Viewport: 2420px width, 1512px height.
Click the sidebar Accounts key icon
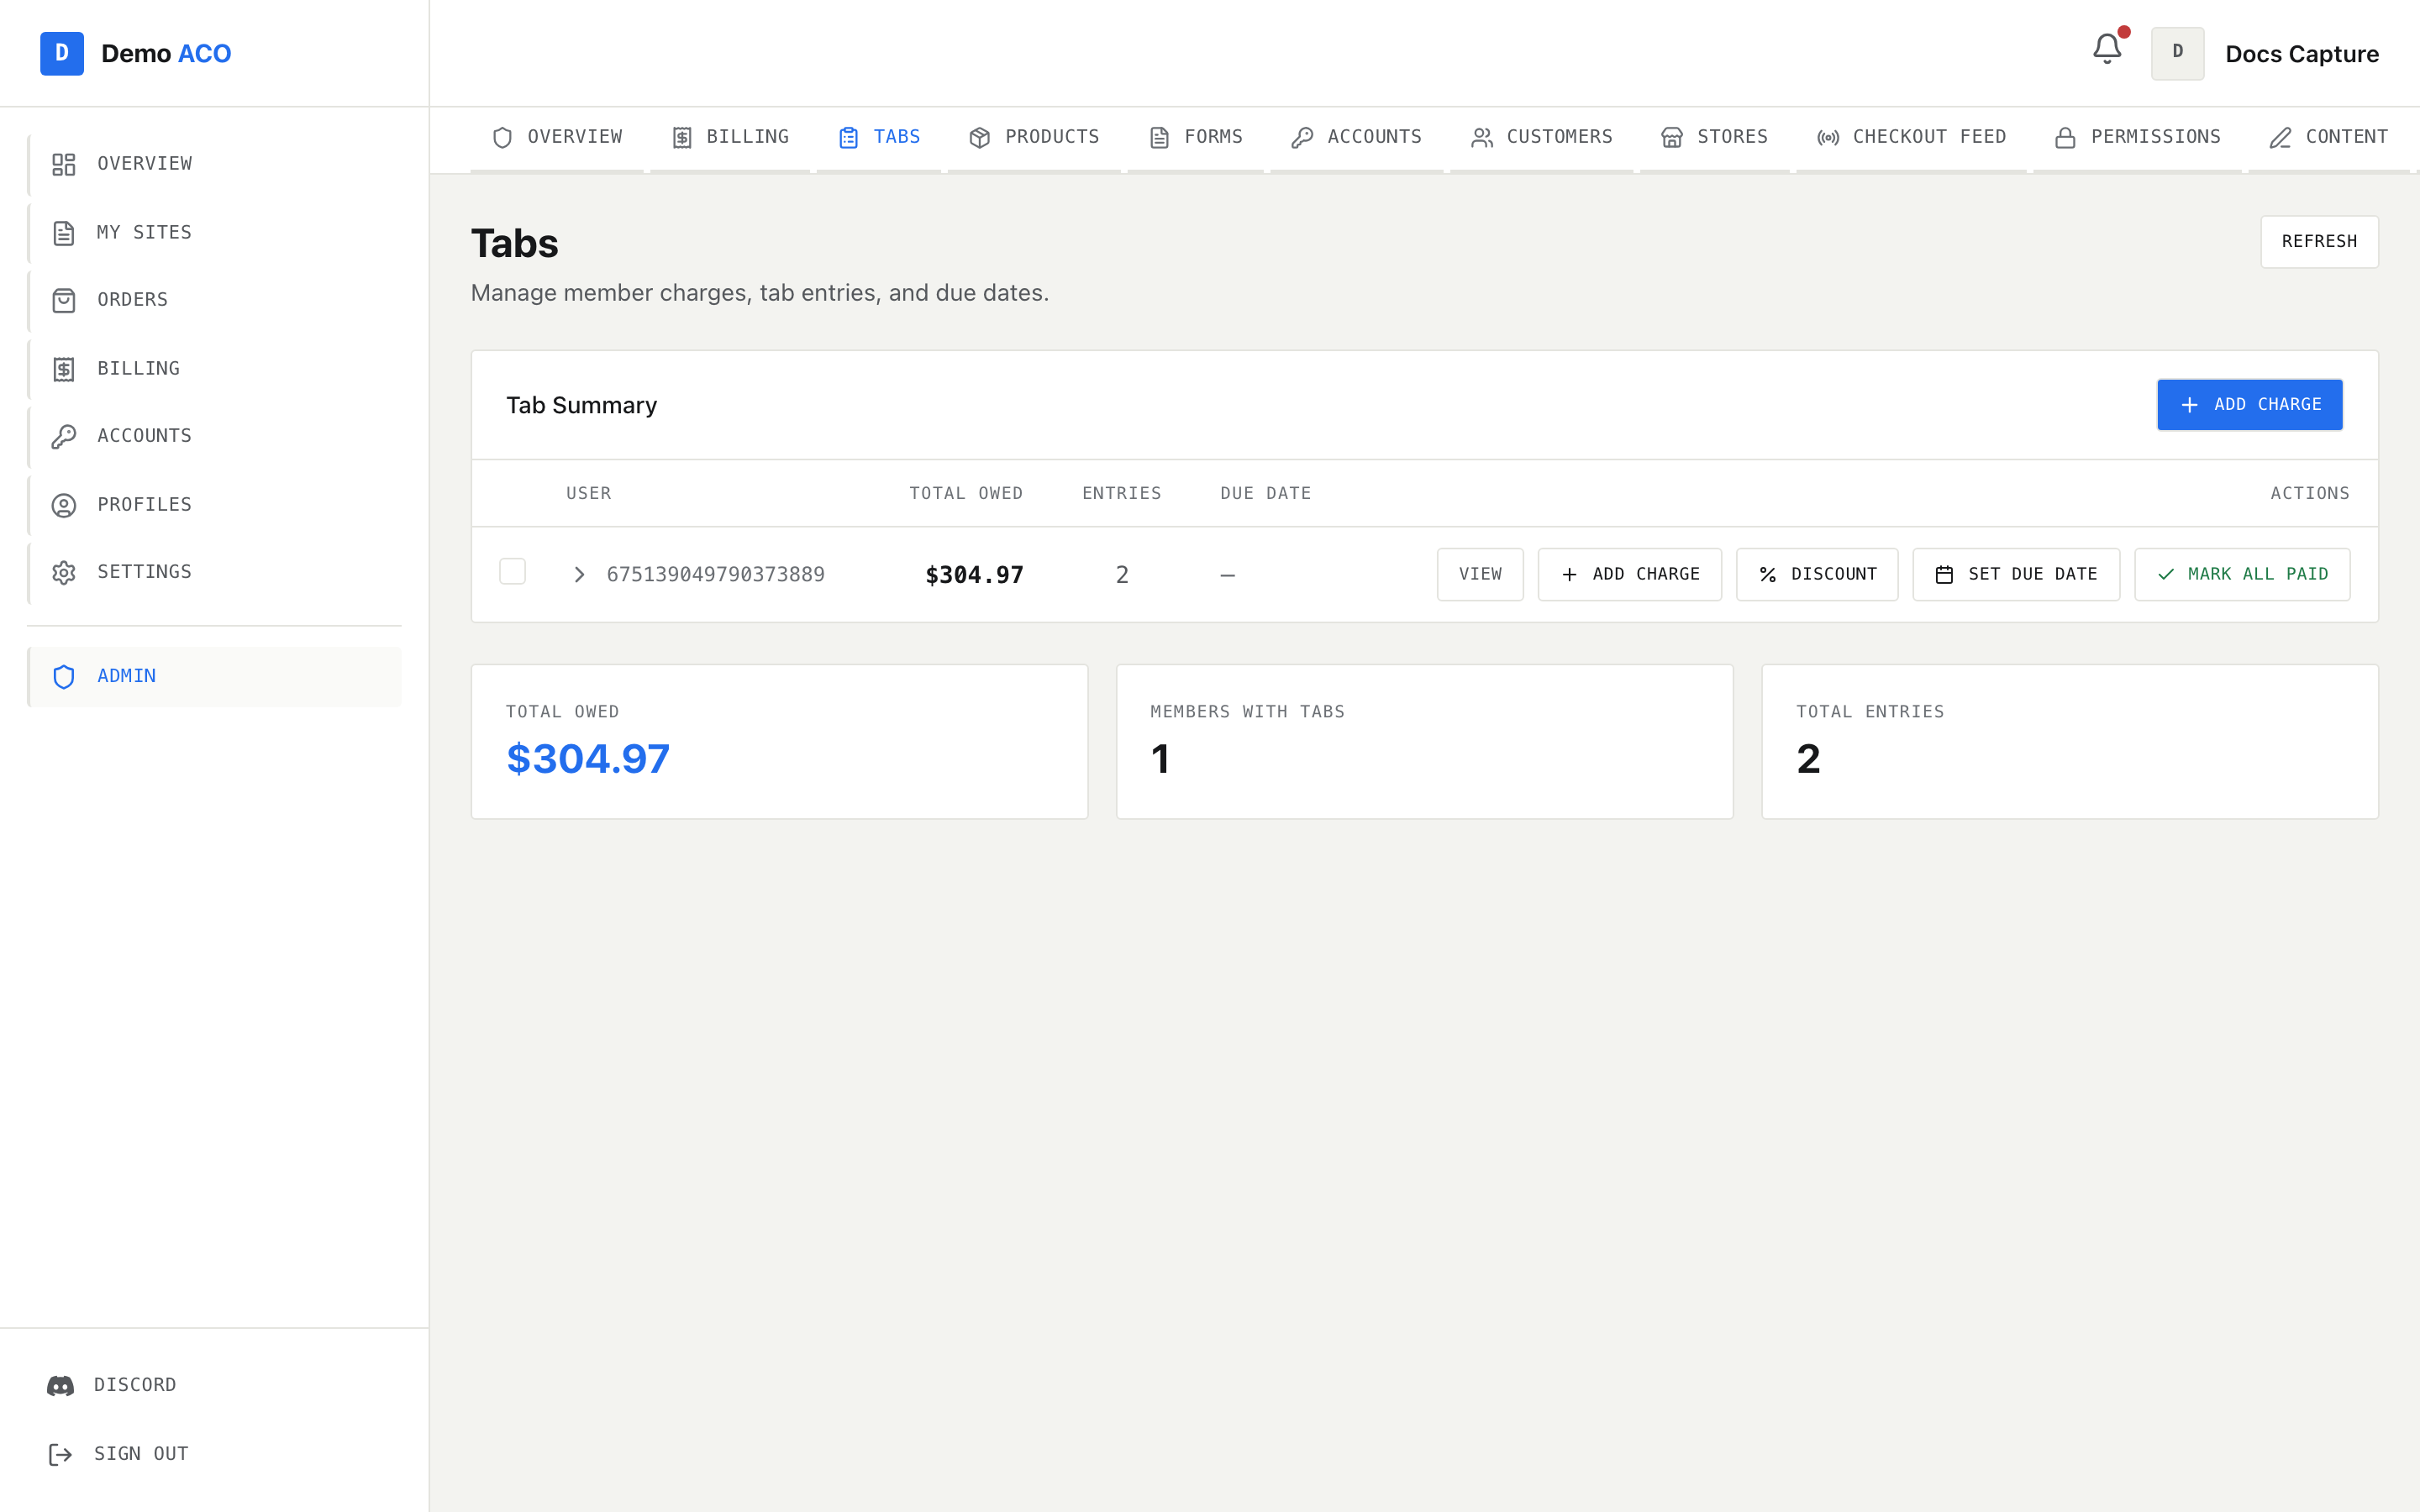pyautogui.click(x=64, y=436)
